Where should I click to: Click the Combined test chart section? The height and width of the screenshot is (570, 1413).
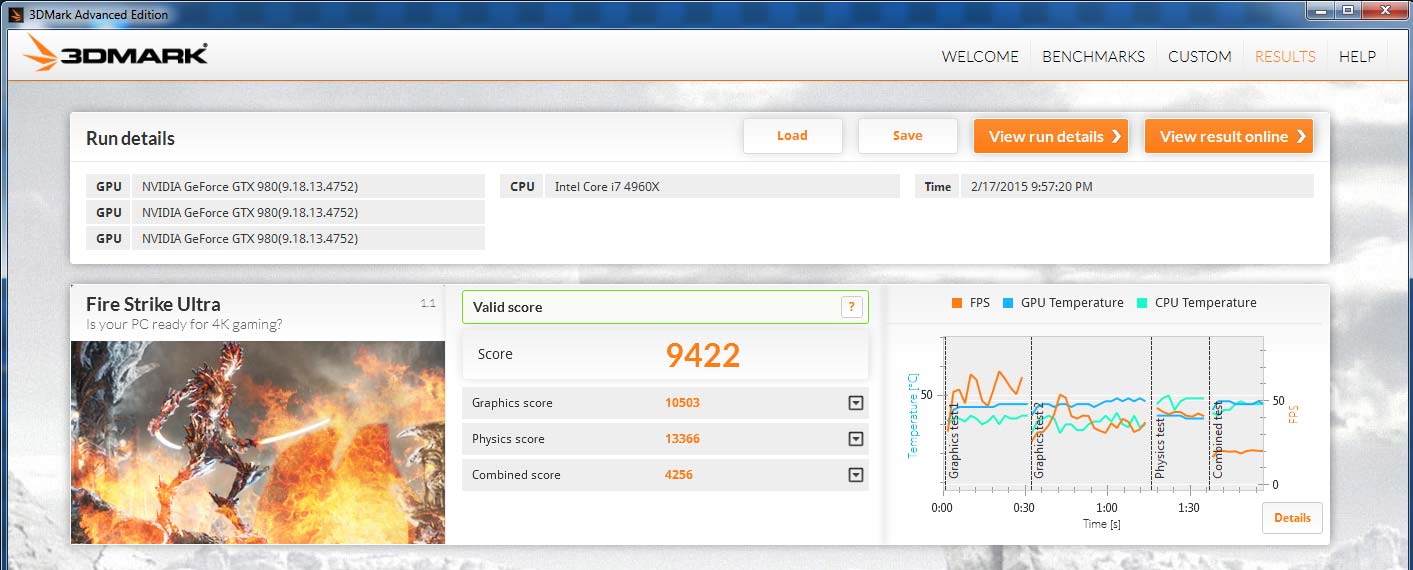pyautogui.click(x=1236, y=414)
